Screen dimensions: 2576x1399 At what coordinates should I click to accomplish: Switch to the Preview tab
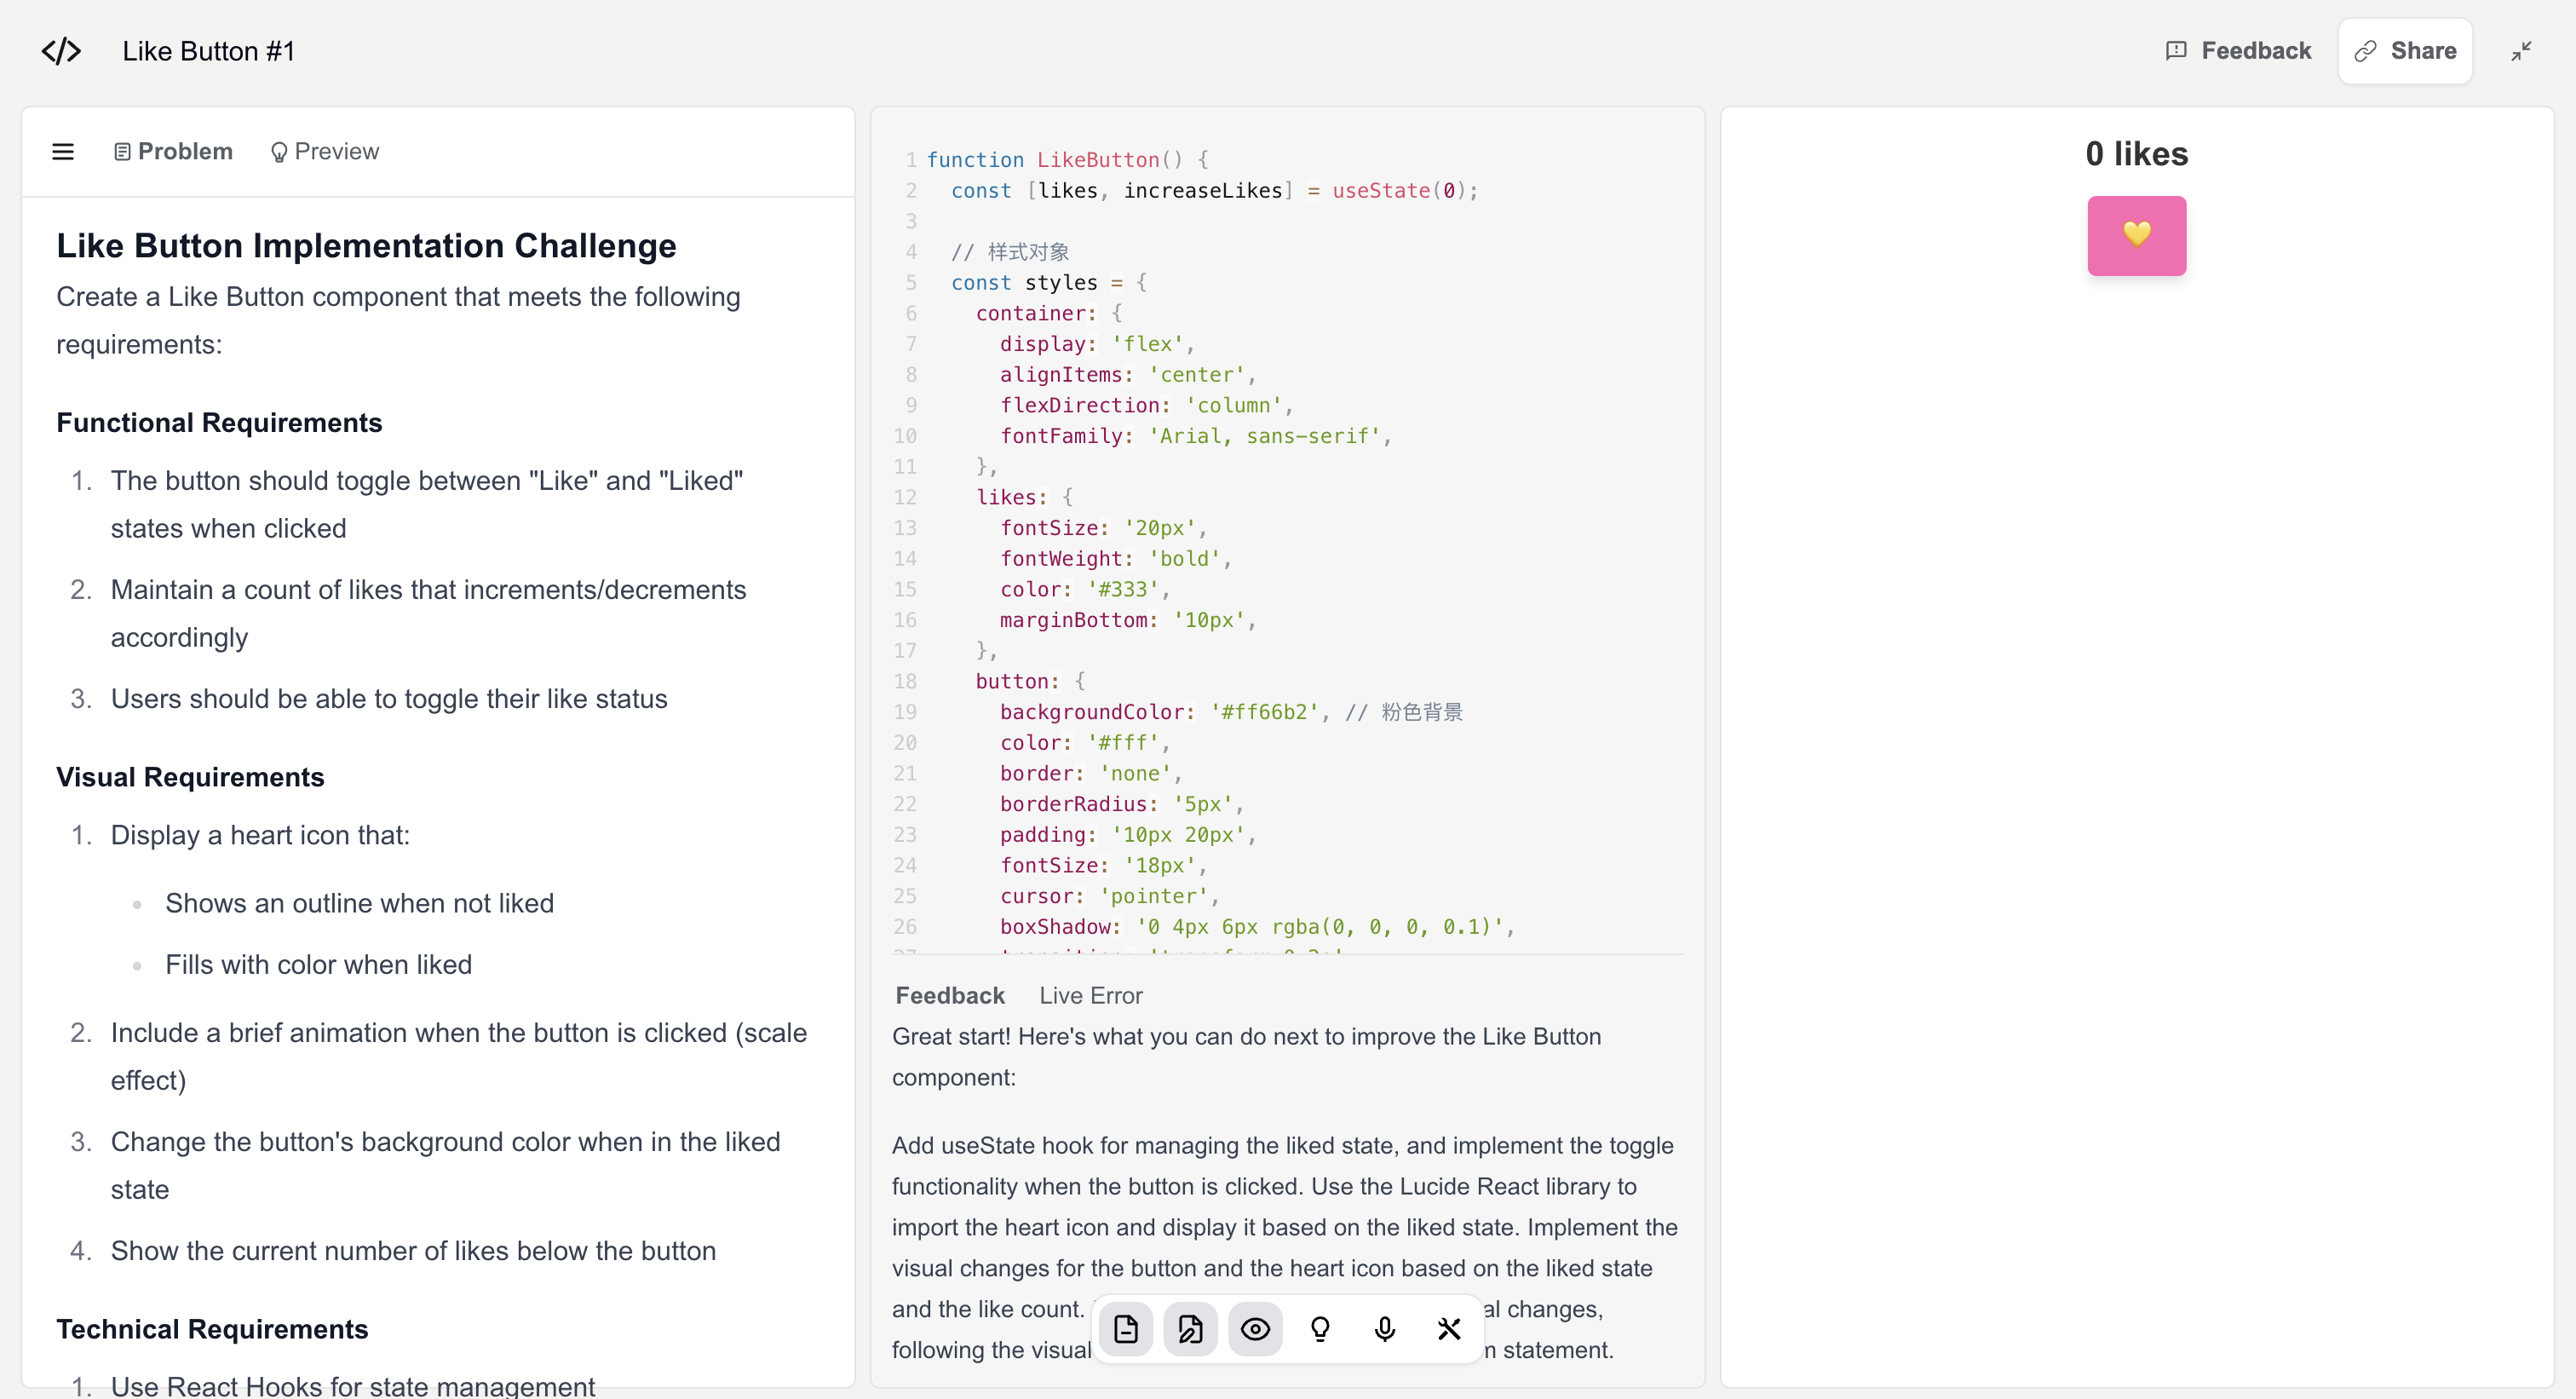click(325, 151)
